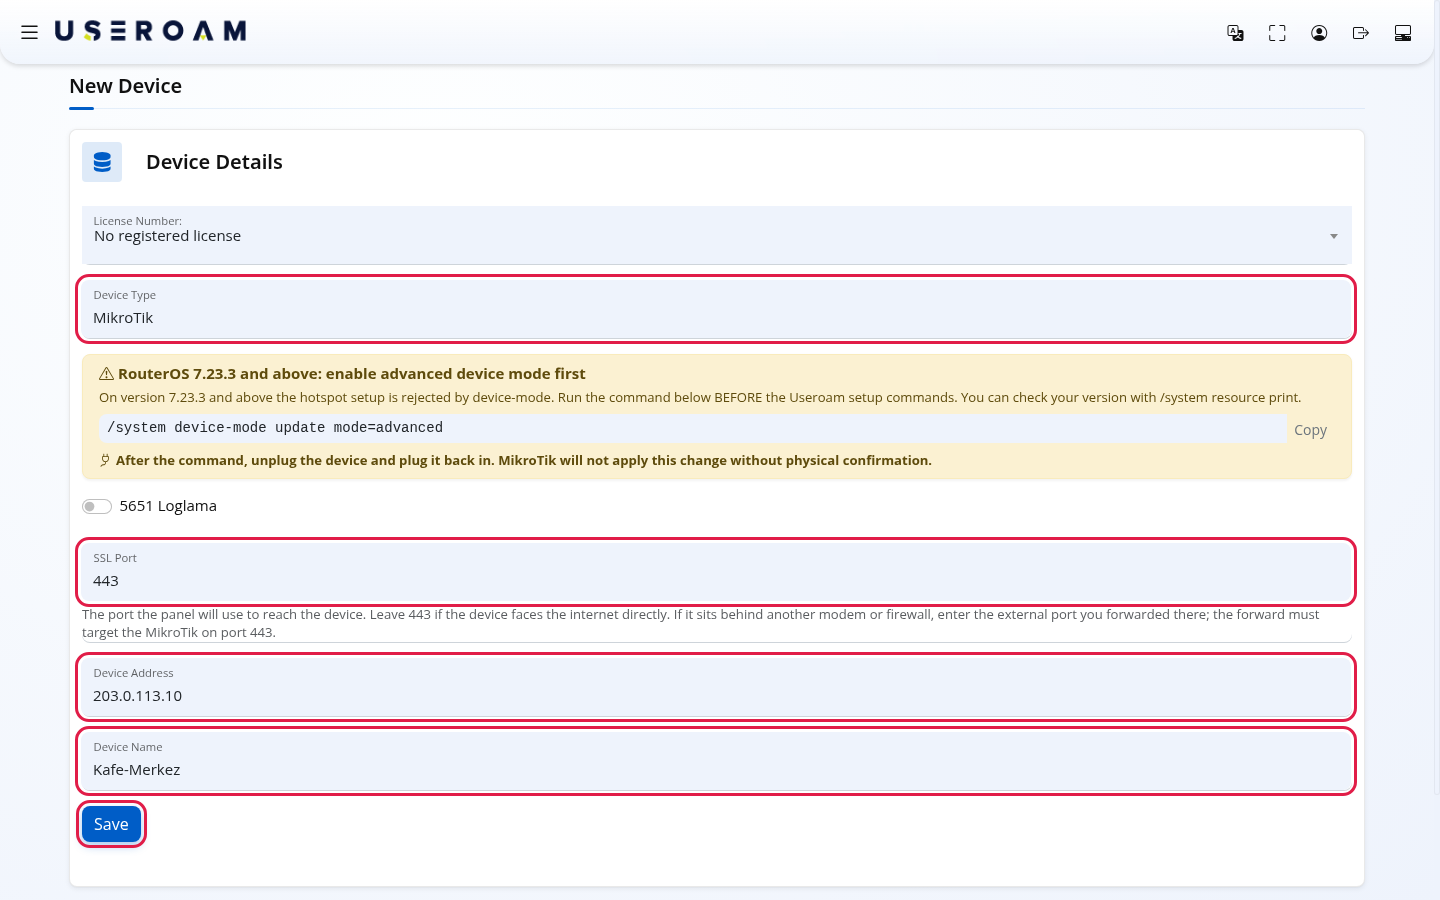Save the new device
This screenshot has height=900, width=1440.
click(x=111, y=824)
